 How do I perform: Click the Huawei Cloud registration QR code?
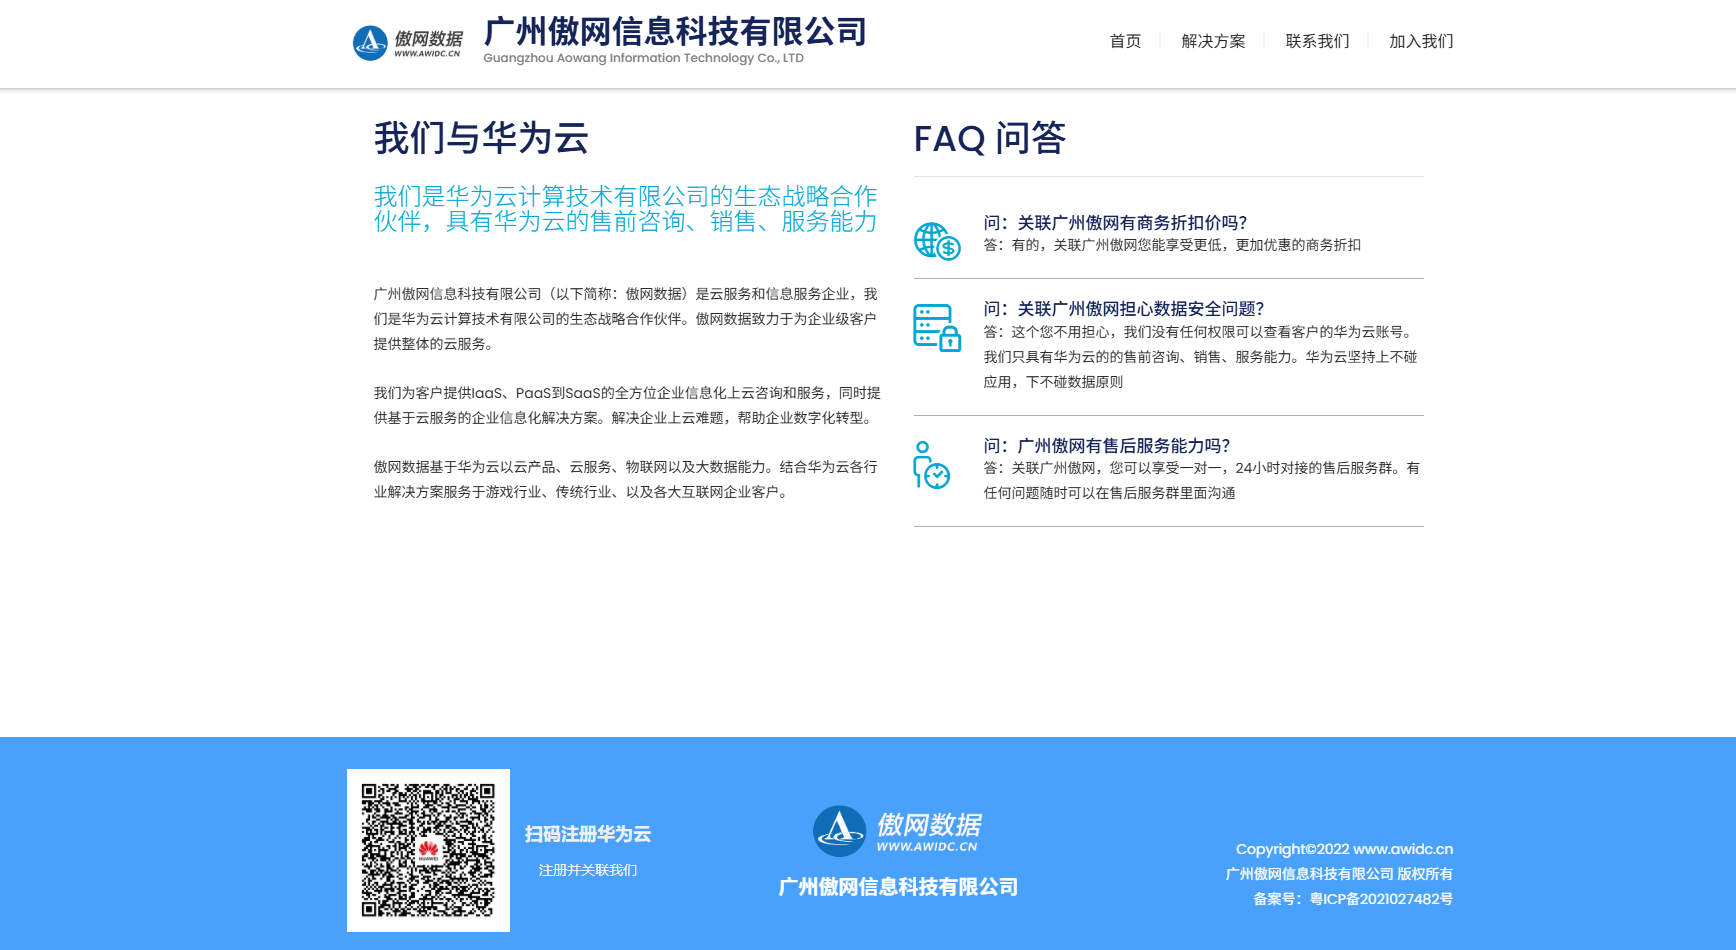(x=428, y=850)
